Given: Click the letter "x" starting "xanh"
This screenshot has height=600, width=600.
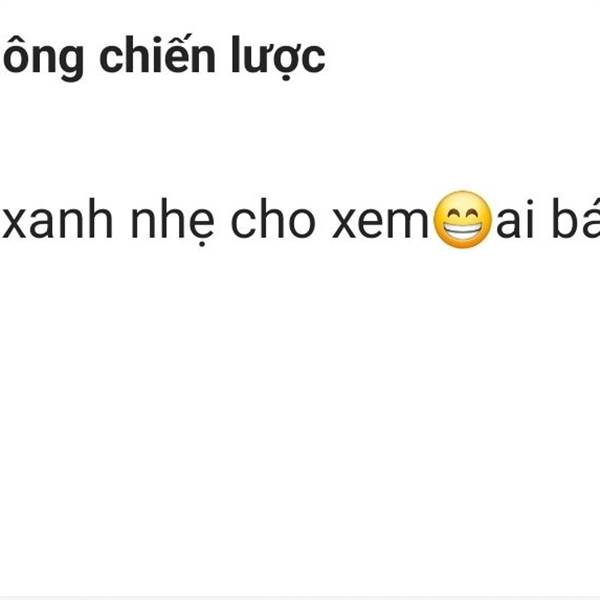Looking at the screenshot, I should pyautogui.click(x=14, y=223).
